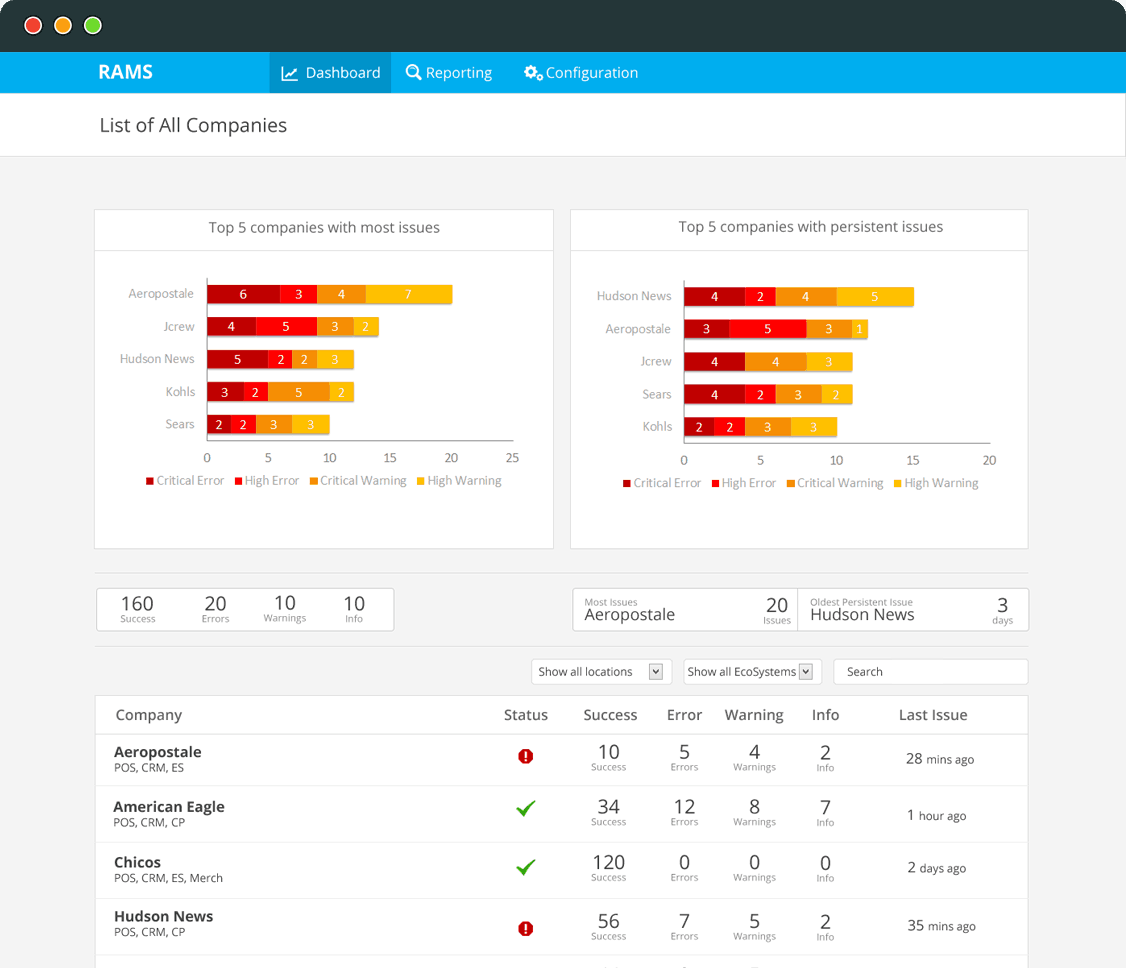
Task: Click Chicos' green checkmark status icon
Action: [x=526, y=867]
